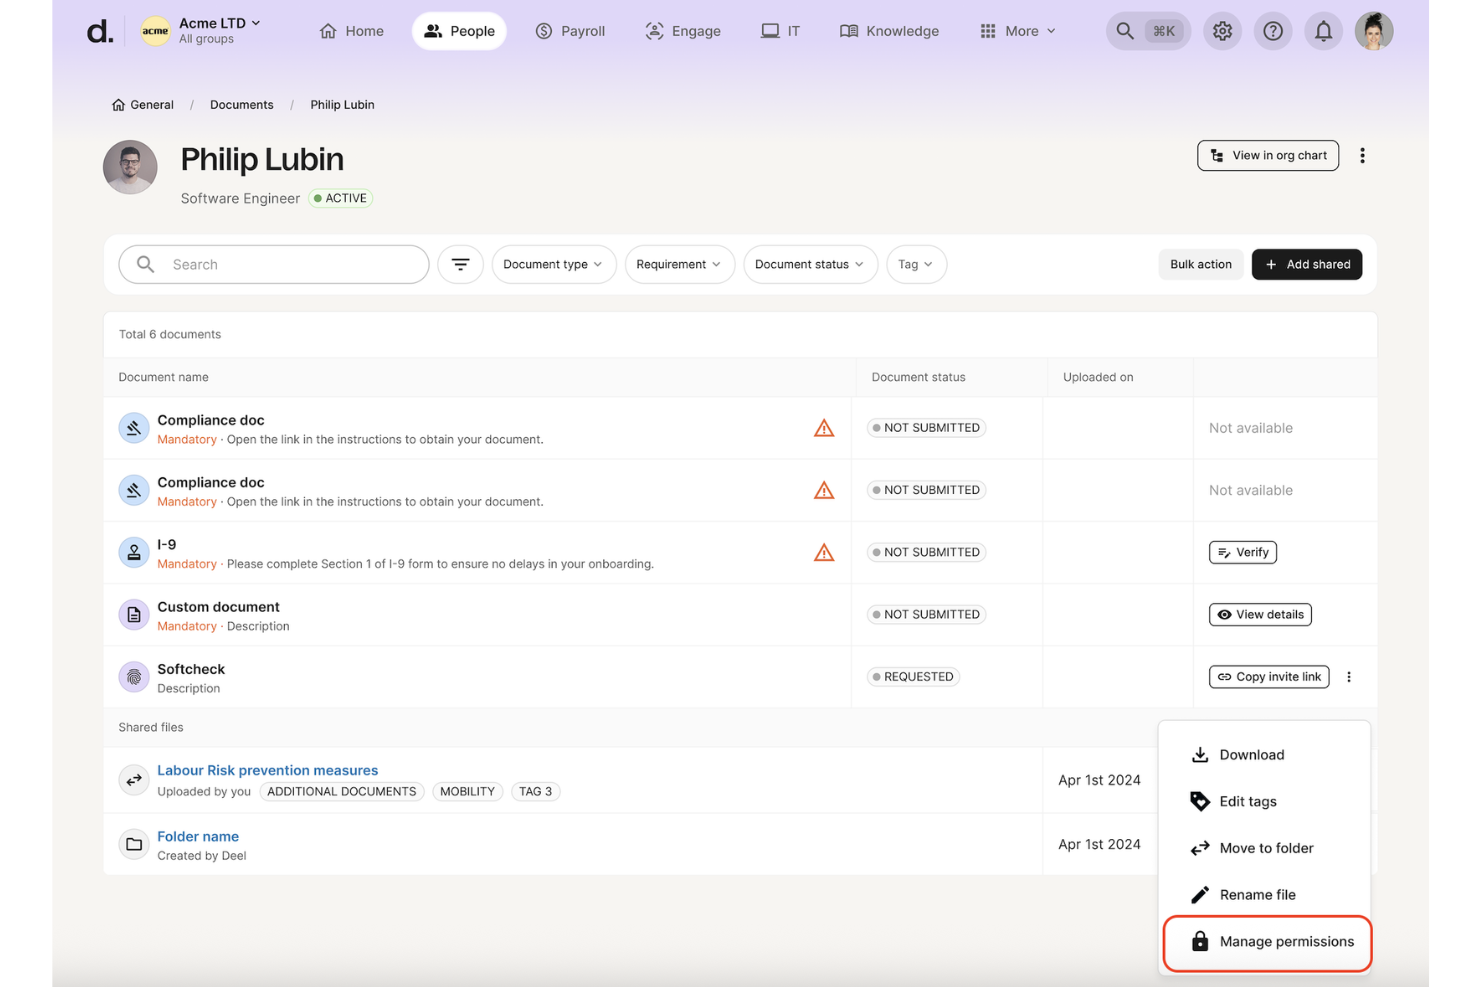This screenshot has height=987, width=1480.
Task: Choose Move to folder in the menu
Action: (x=1266, y=847)
